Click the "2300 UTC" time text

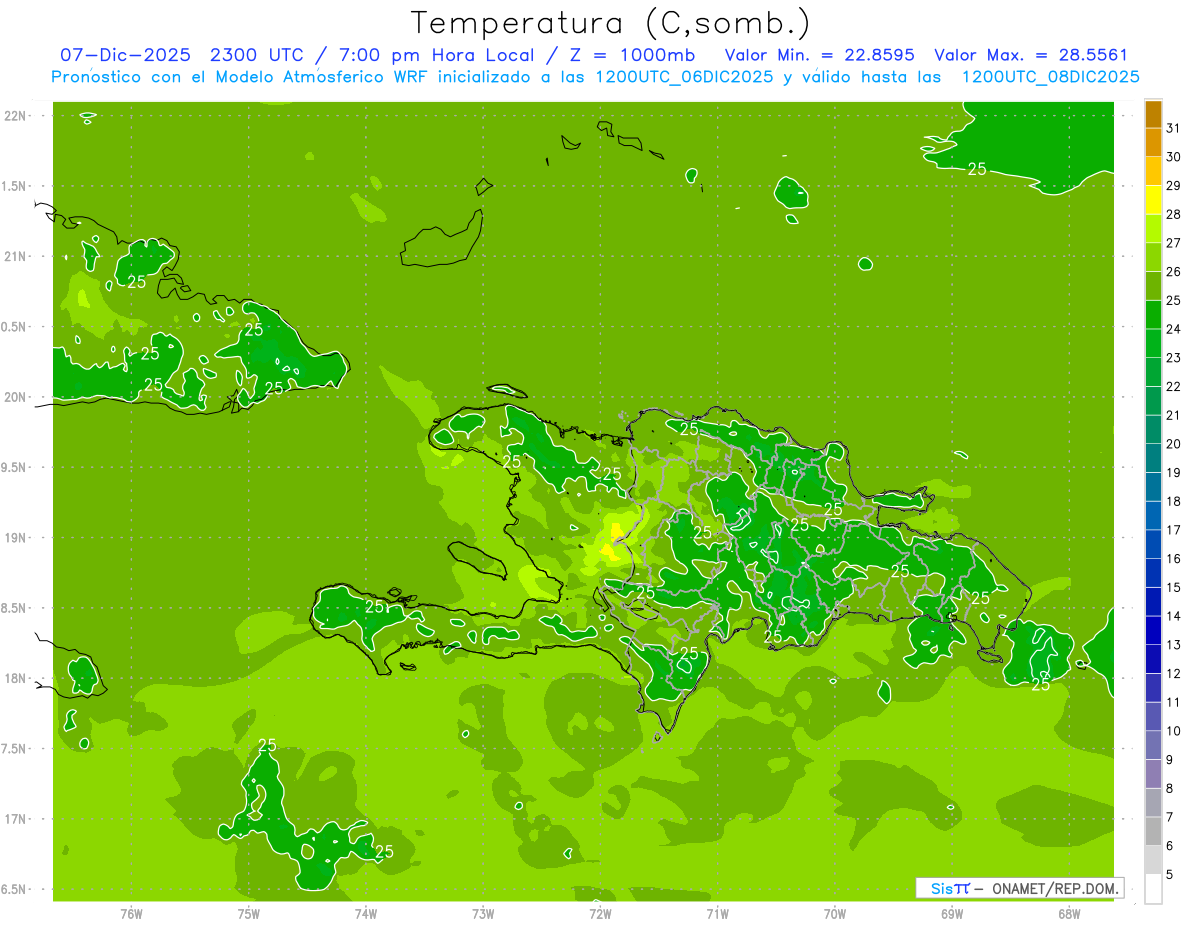(256, 56)
